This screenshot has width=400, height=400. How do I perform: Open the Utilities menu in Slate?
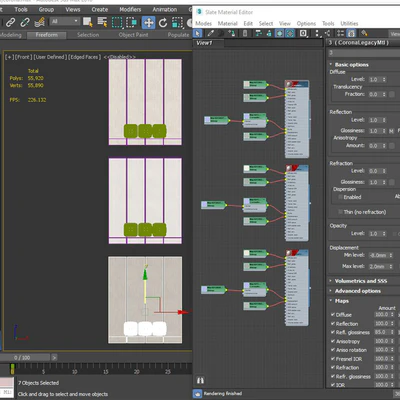349,23
